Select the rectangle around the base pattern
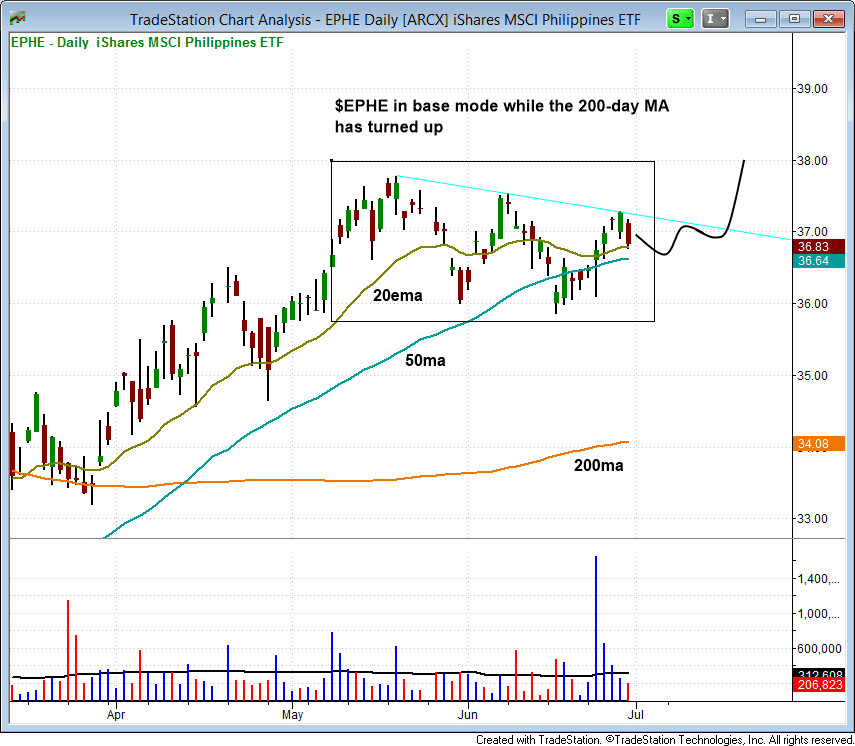 click(493, 161)
